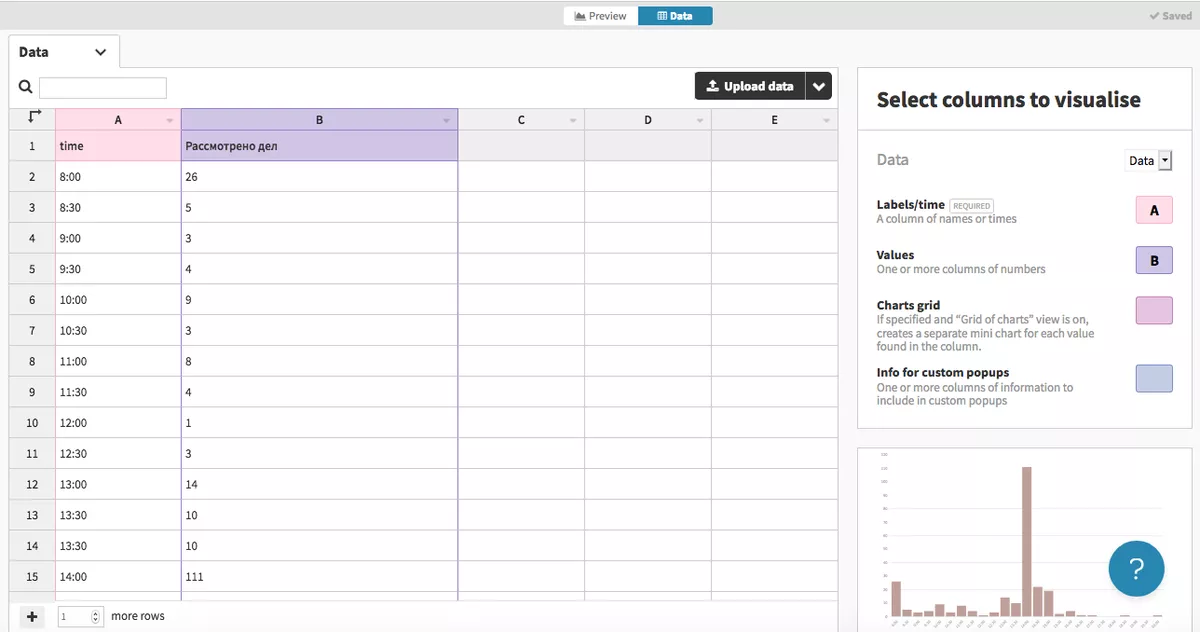Open the Data sheet selector in the columns panel
The image size is (1200, 632).
tap(1149, 160)
